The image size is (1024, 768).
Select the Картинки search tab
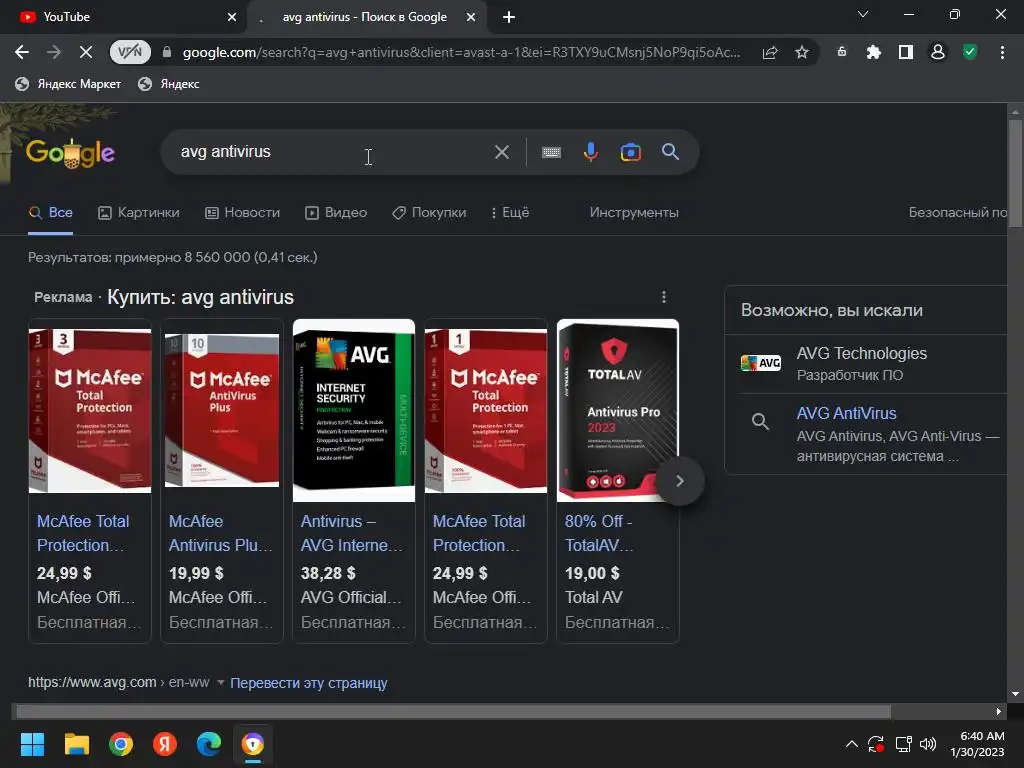(138, 213)
